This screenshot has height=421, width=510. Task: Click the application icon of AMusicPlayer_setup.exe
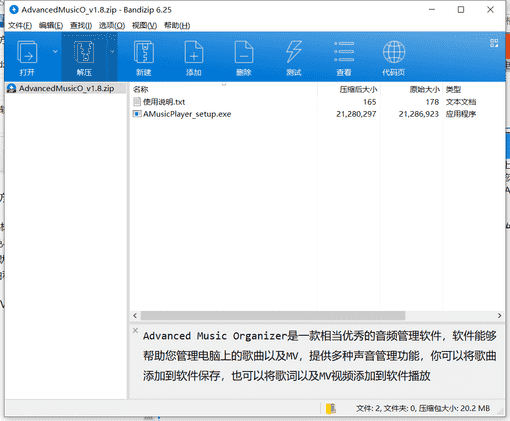click(x=137, y=114)
